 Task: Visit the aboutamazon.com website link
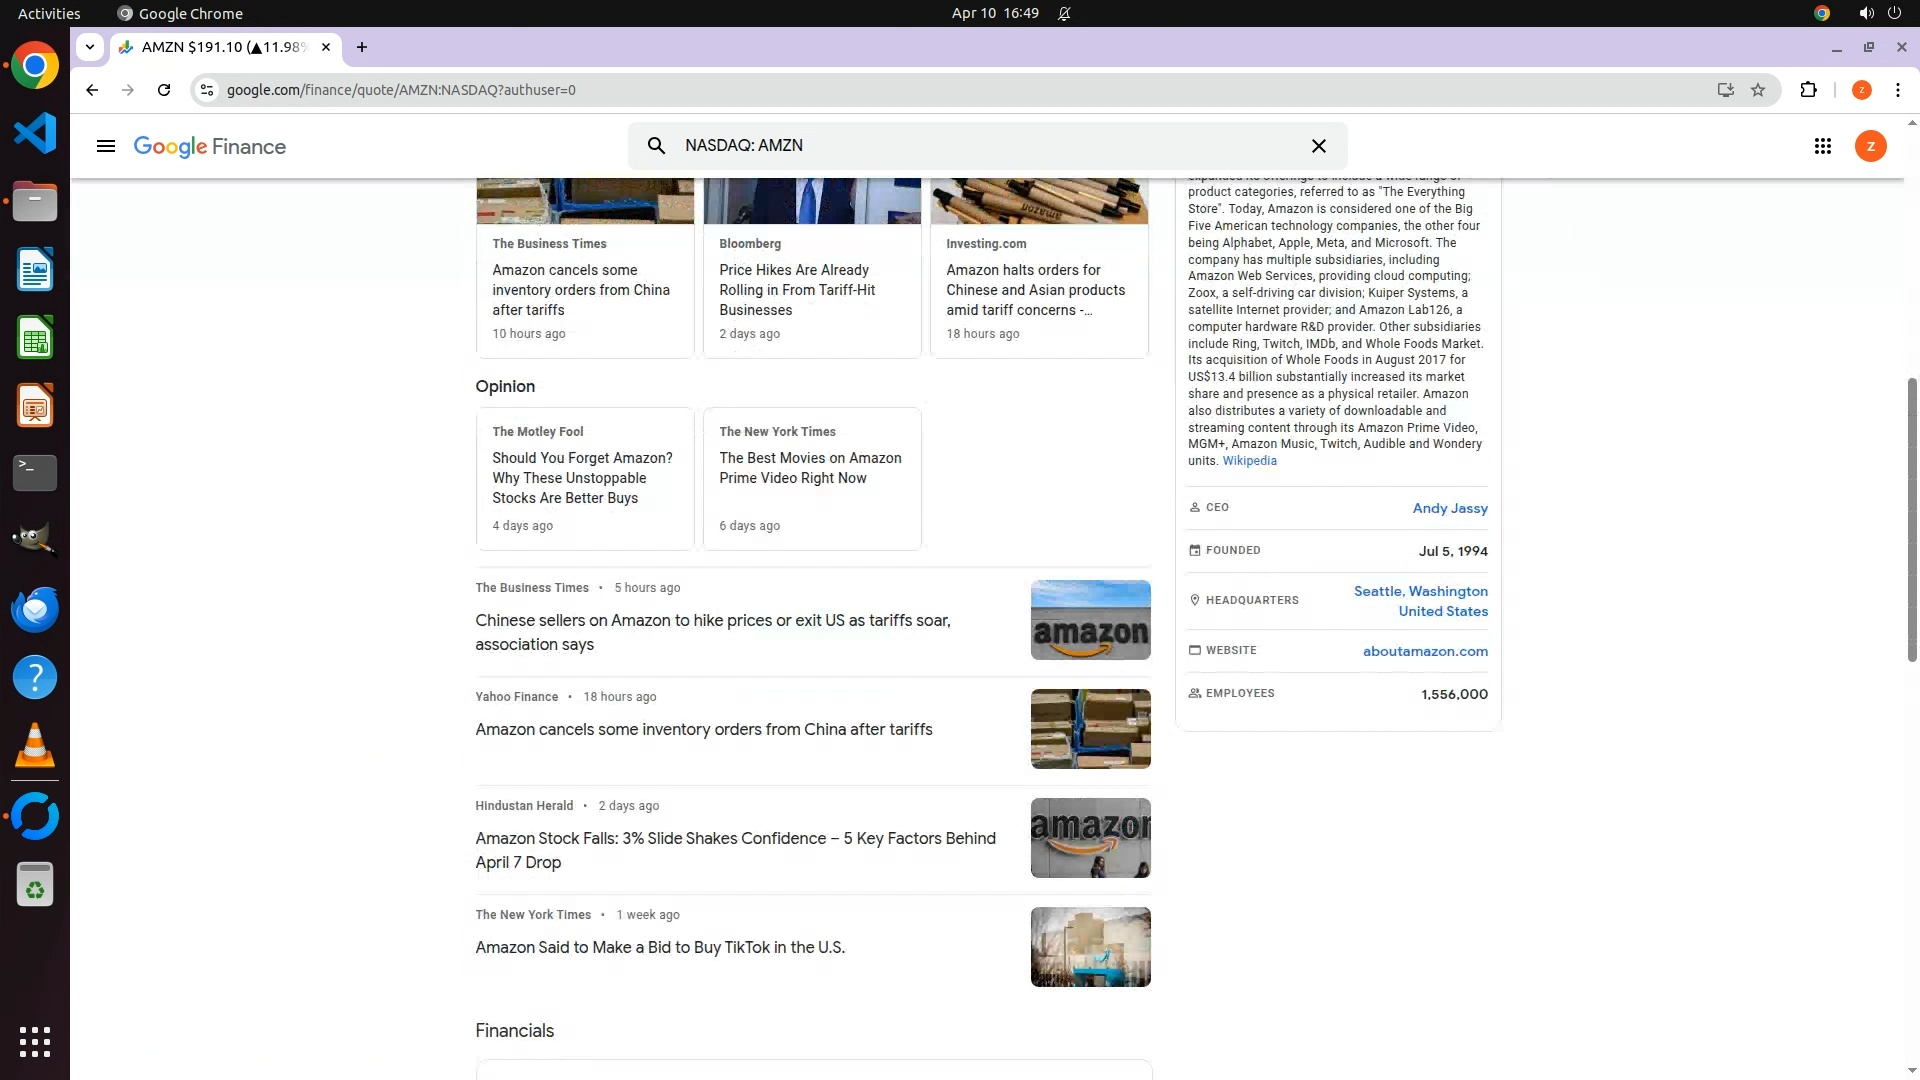(1424, 651)
